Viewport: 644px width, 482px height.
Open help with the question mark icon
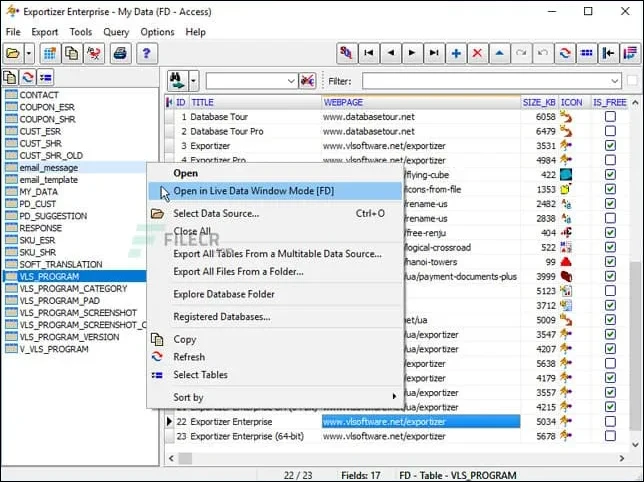147,53
